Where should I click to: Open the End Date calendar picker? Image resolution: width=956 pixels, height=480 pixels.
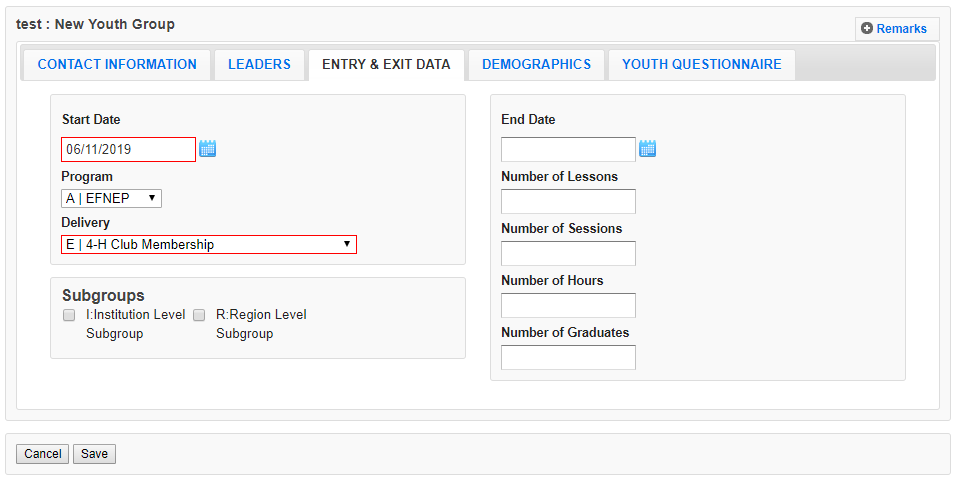click(647, 149)
